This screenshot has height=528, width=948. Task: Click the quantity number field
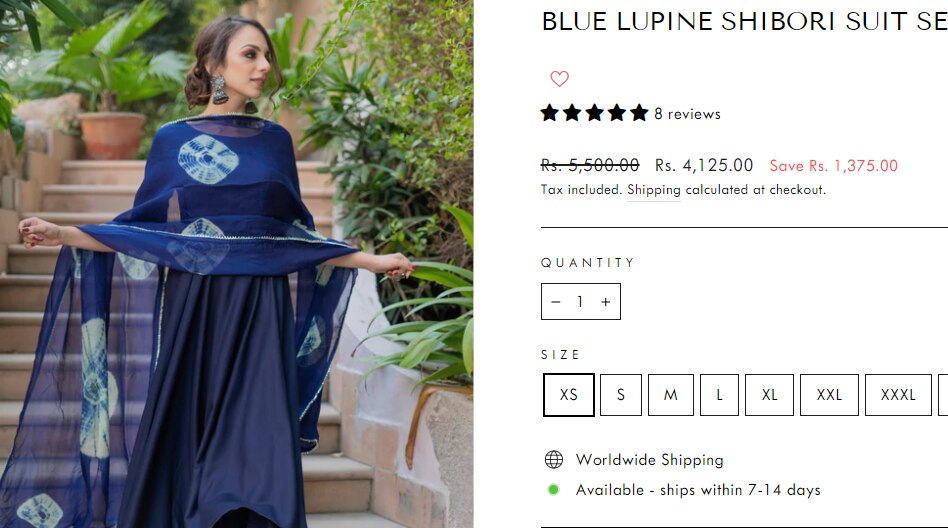pos(580,302)
